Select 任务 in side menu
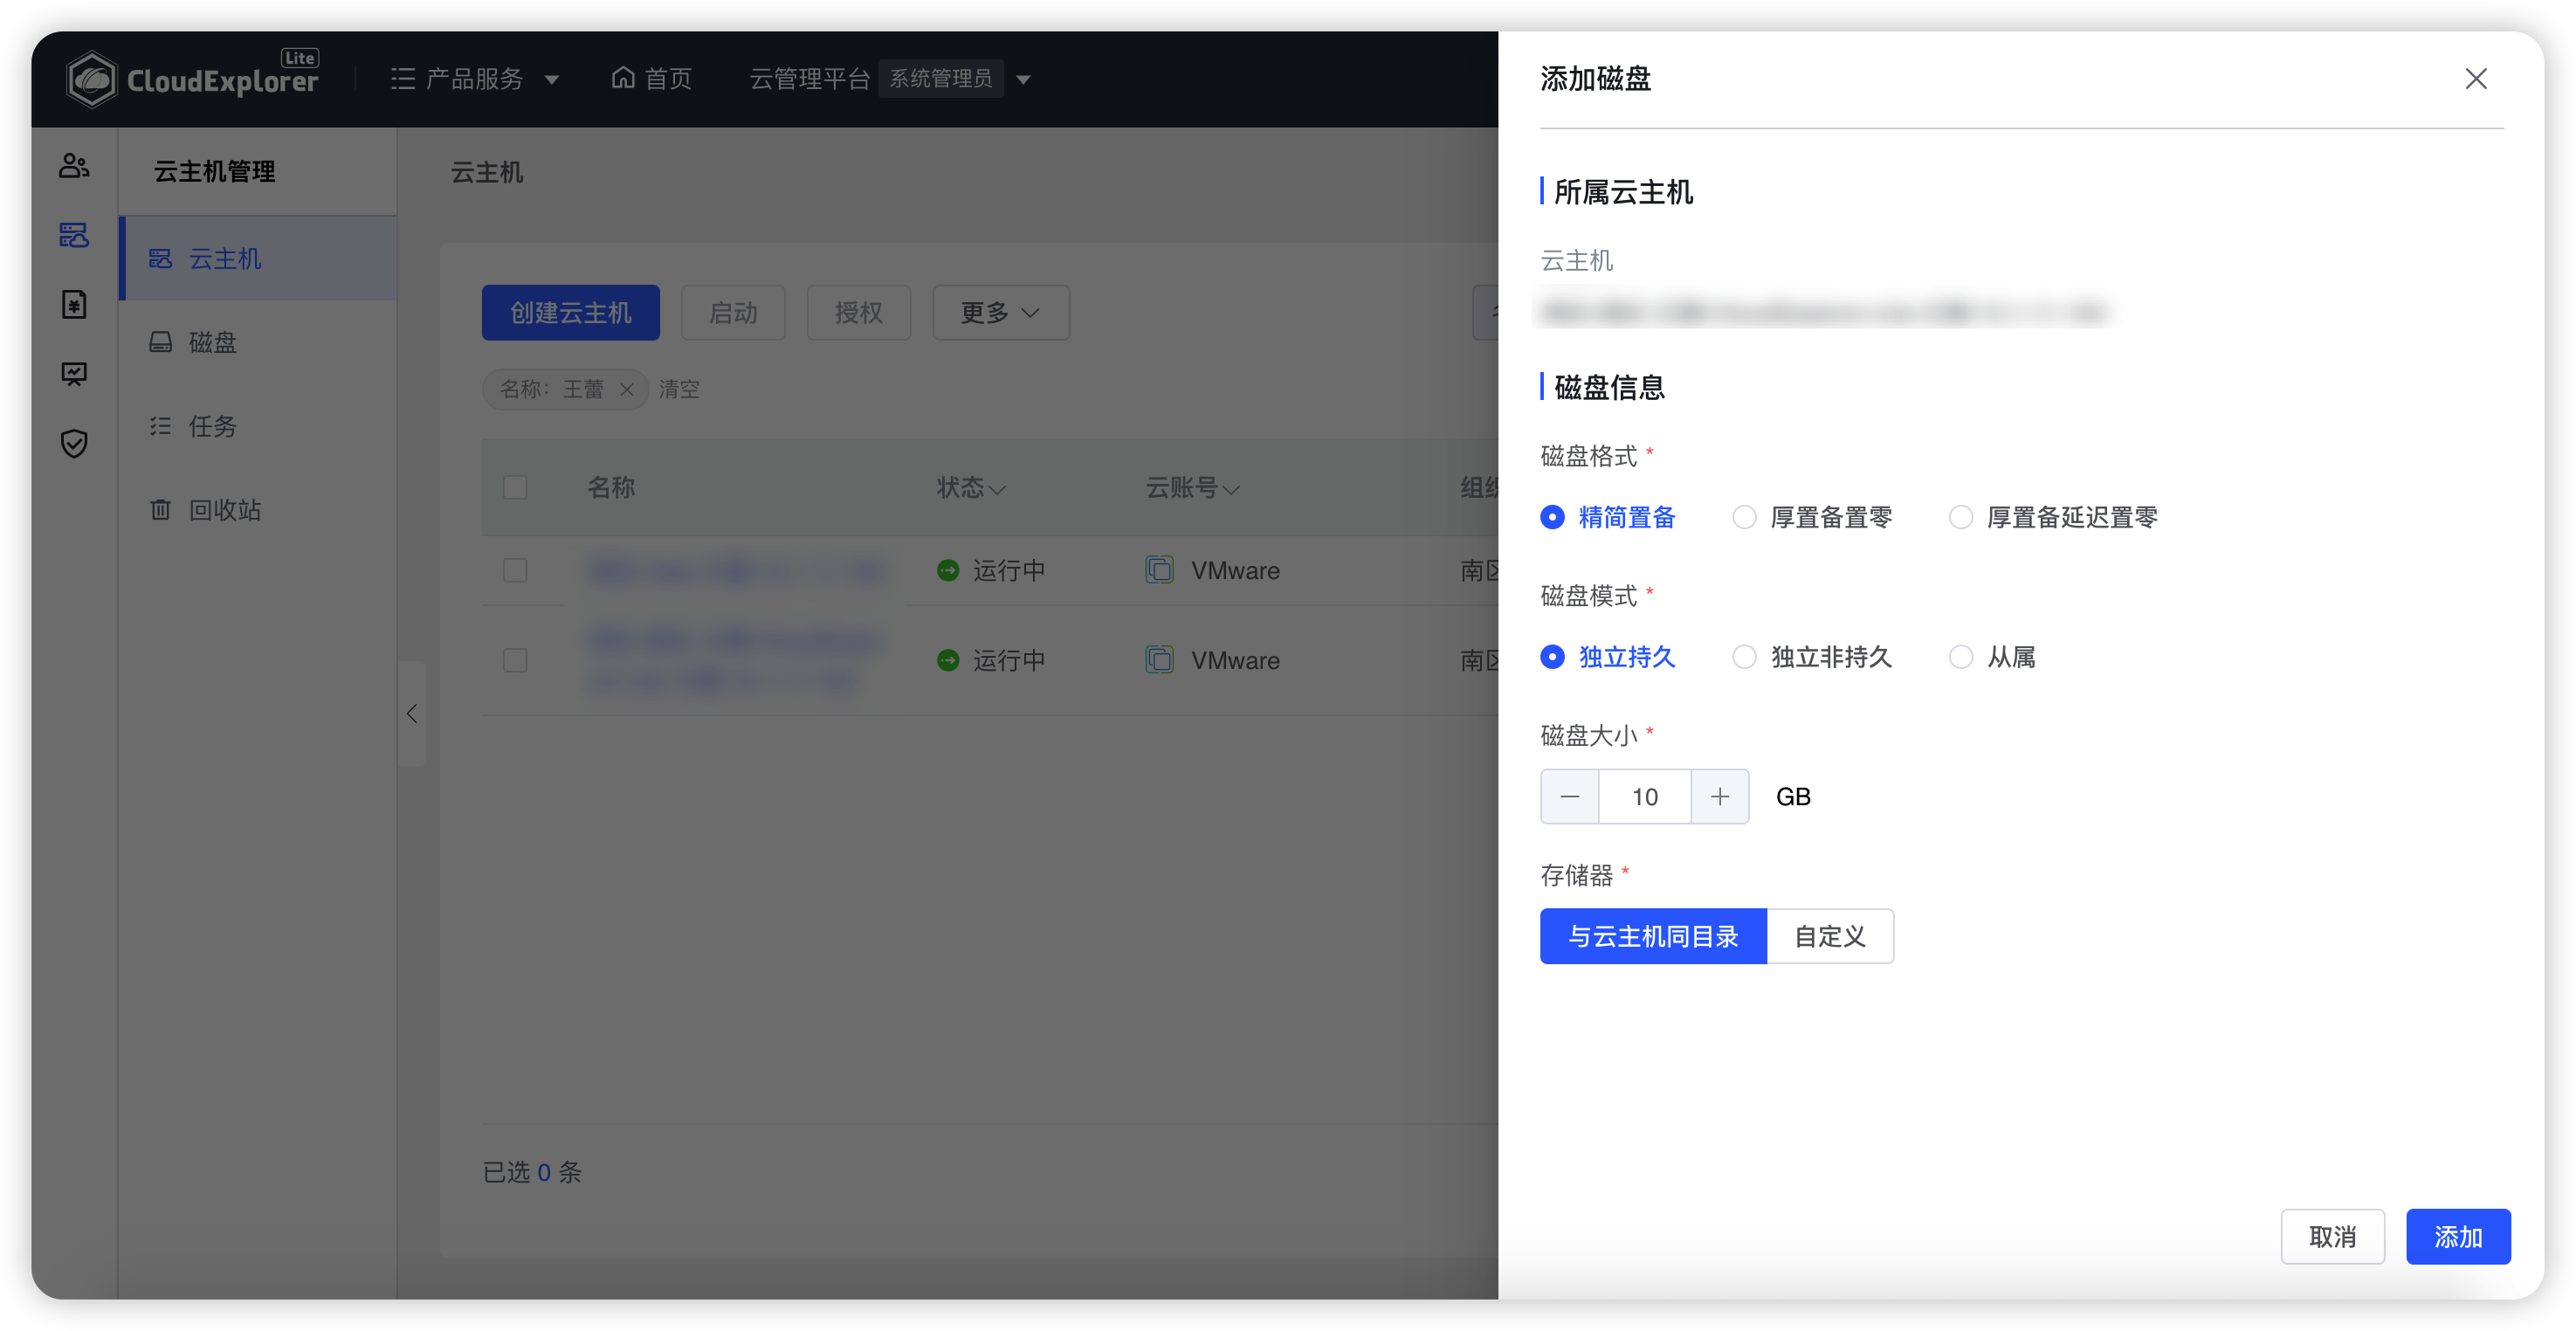This screenshot has width=2576, height=1331. click(258, 426)
